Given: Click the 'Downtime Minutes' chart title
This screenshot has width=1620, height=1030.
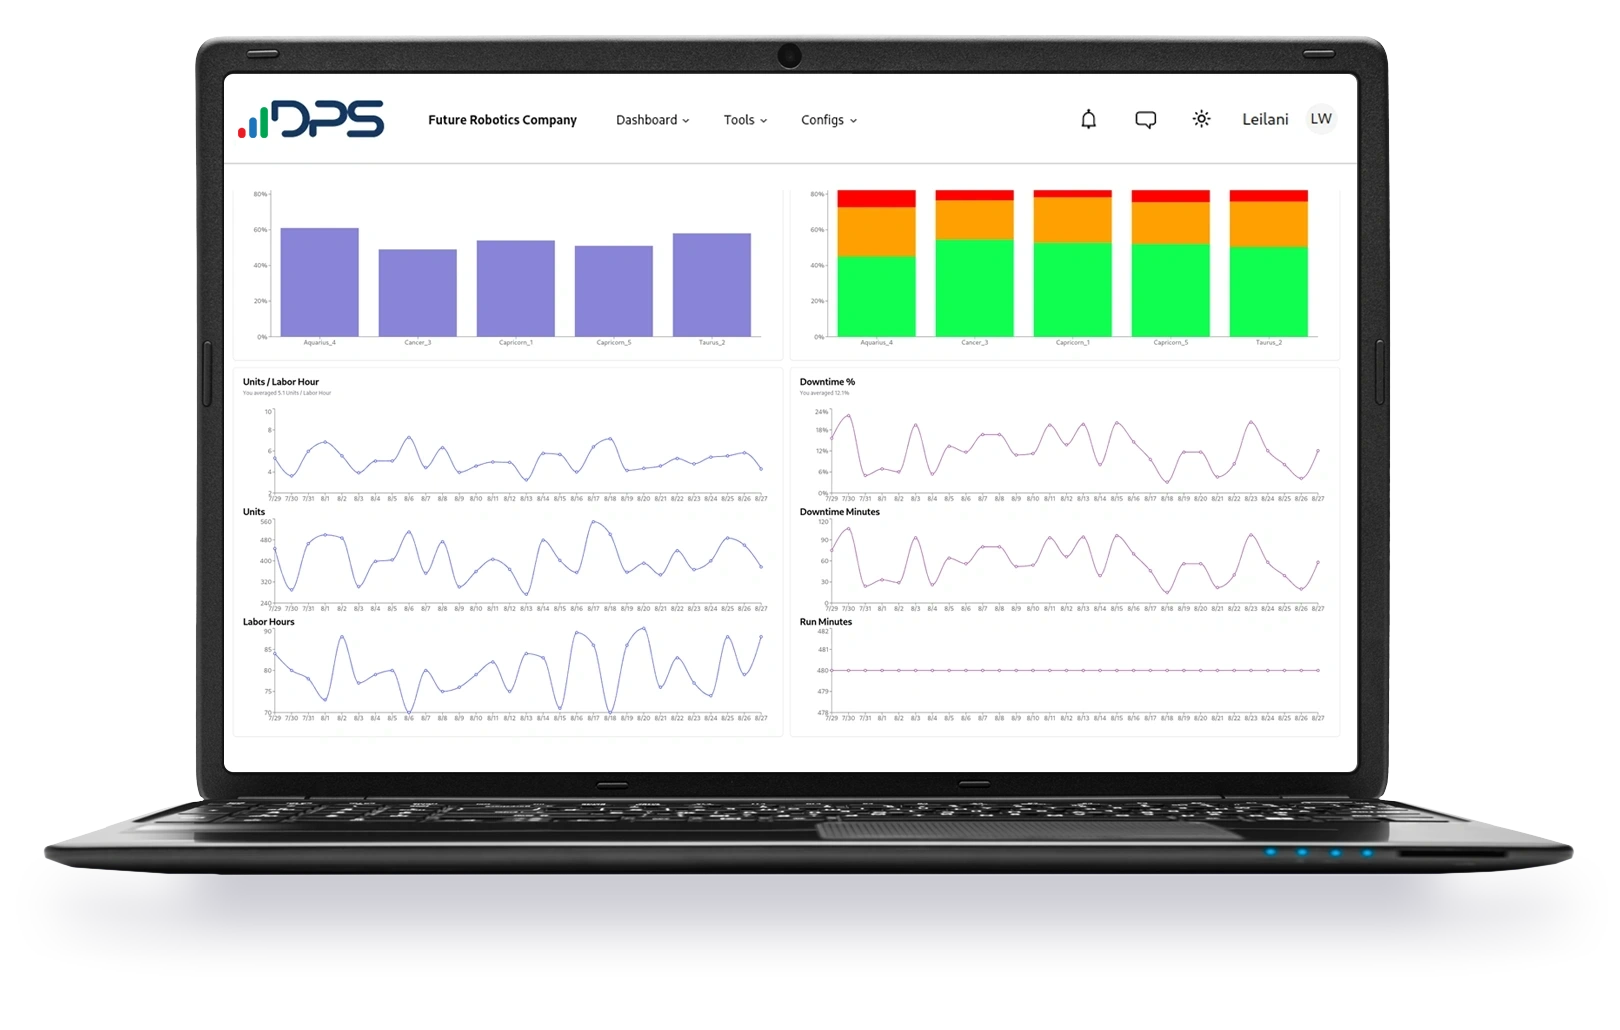Looking at the screenshot, I should click(840, 512).
